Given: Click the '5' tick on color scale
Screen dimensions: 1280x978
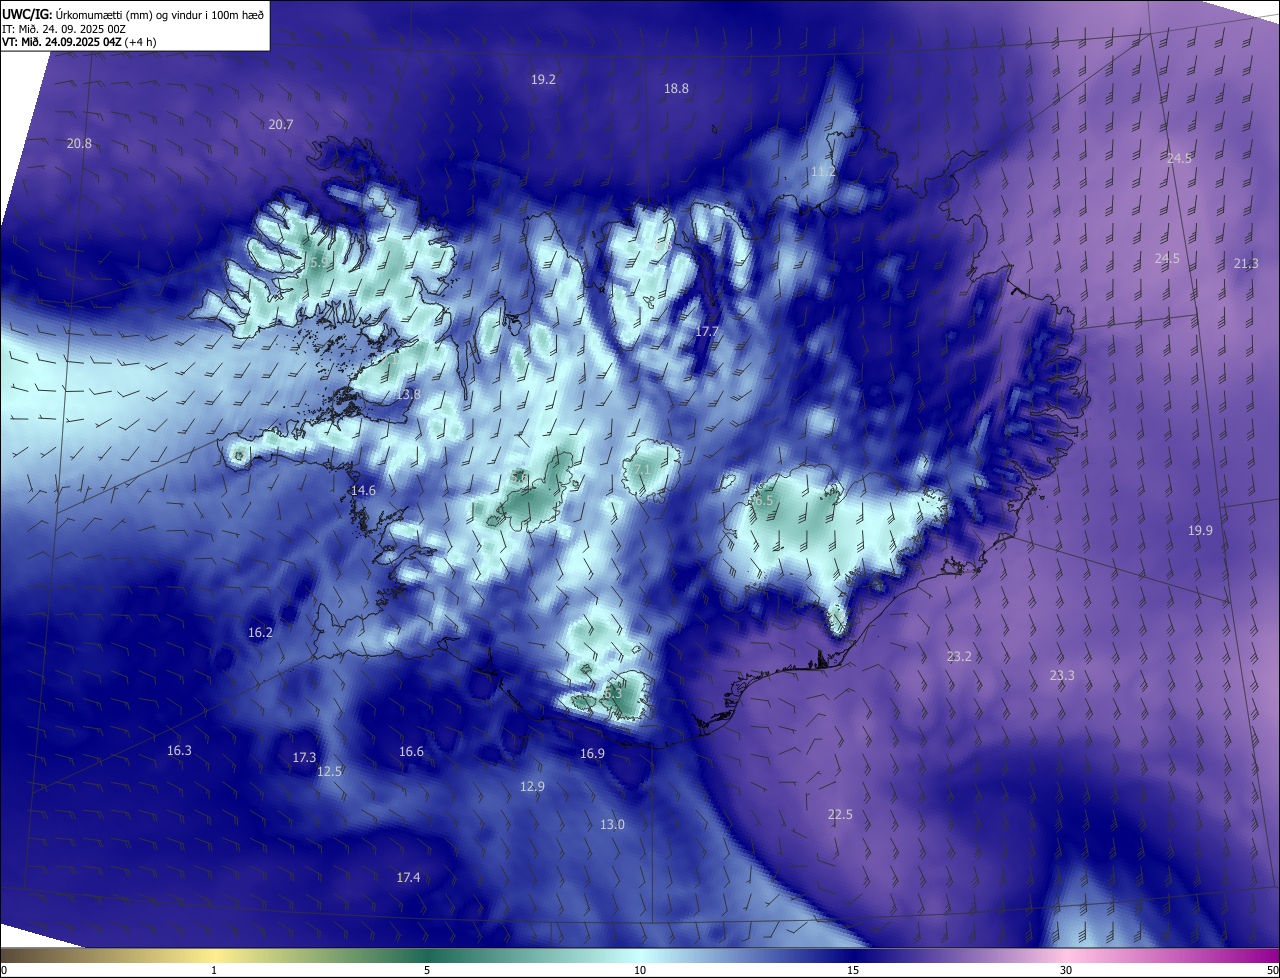Looking at the screenshot, I should click(x=427, y=970).
